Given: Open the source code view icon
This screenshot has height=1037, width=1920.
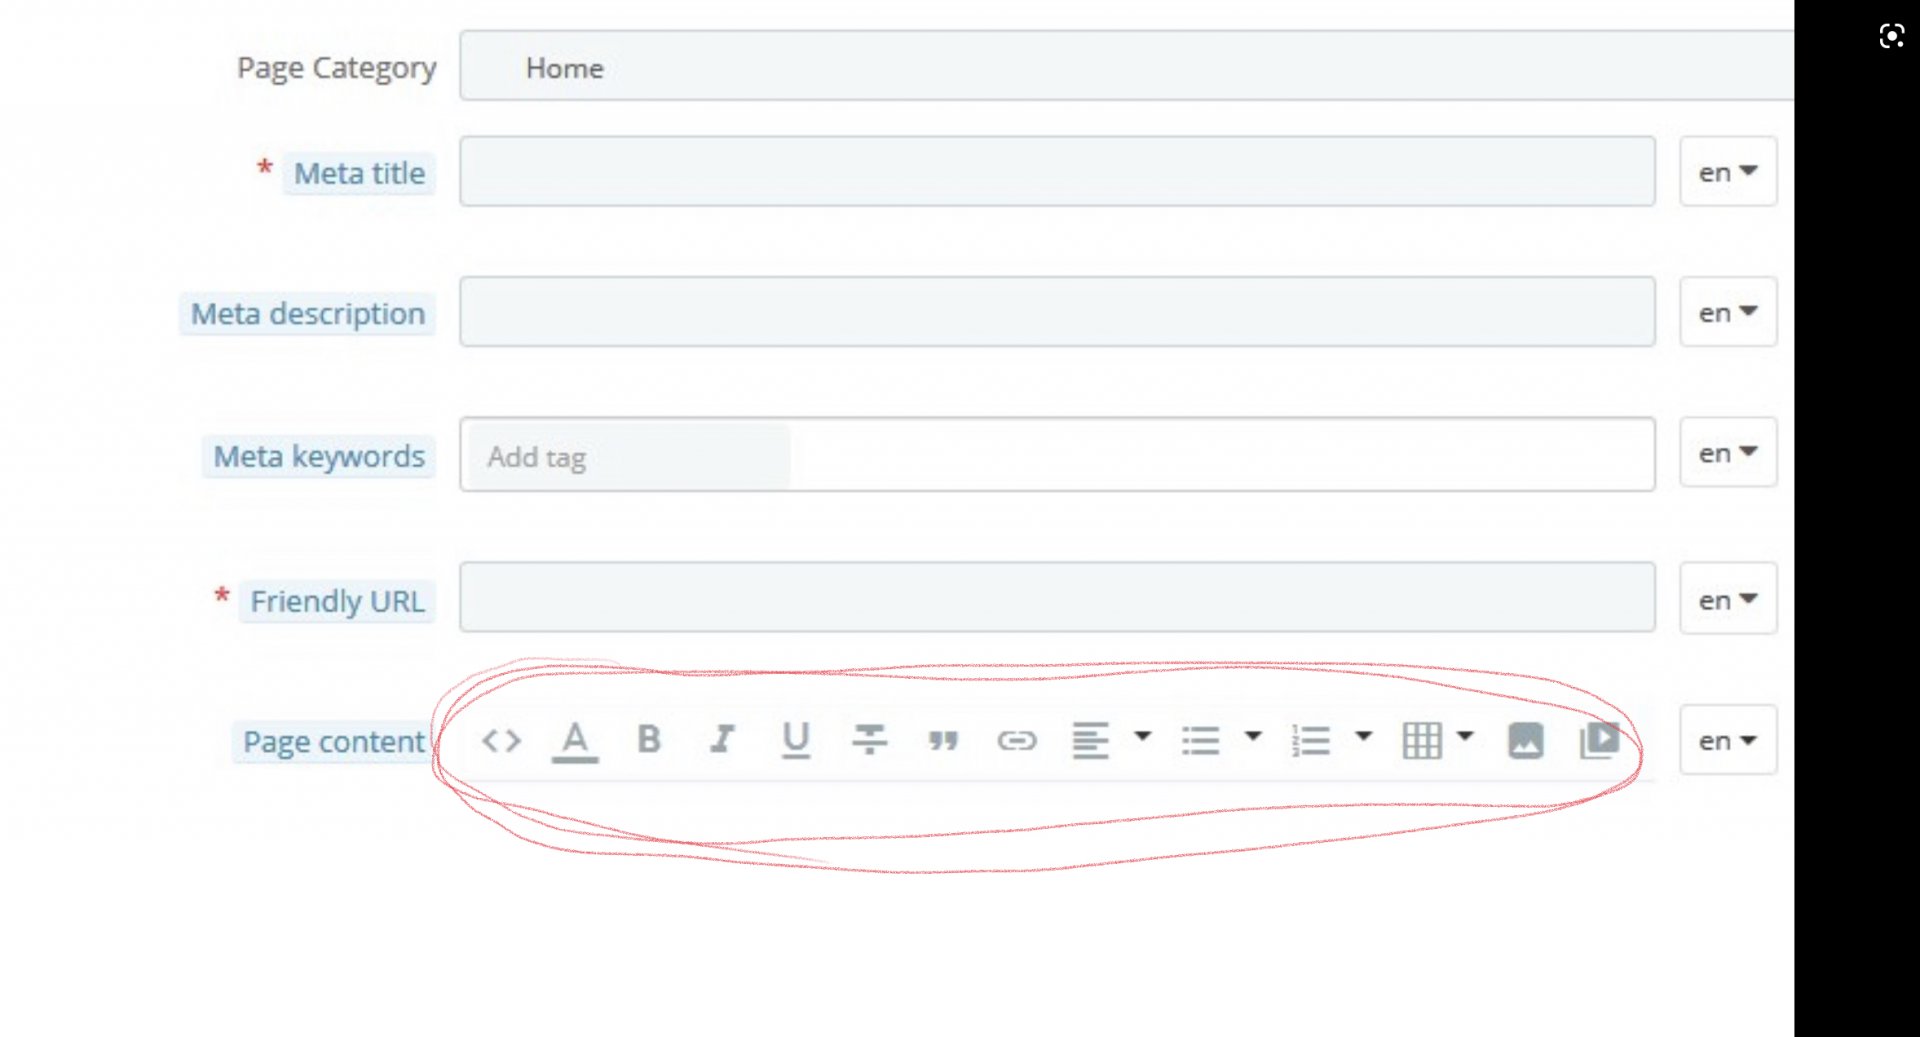Looking at the screenshot, I should point(501,741).
